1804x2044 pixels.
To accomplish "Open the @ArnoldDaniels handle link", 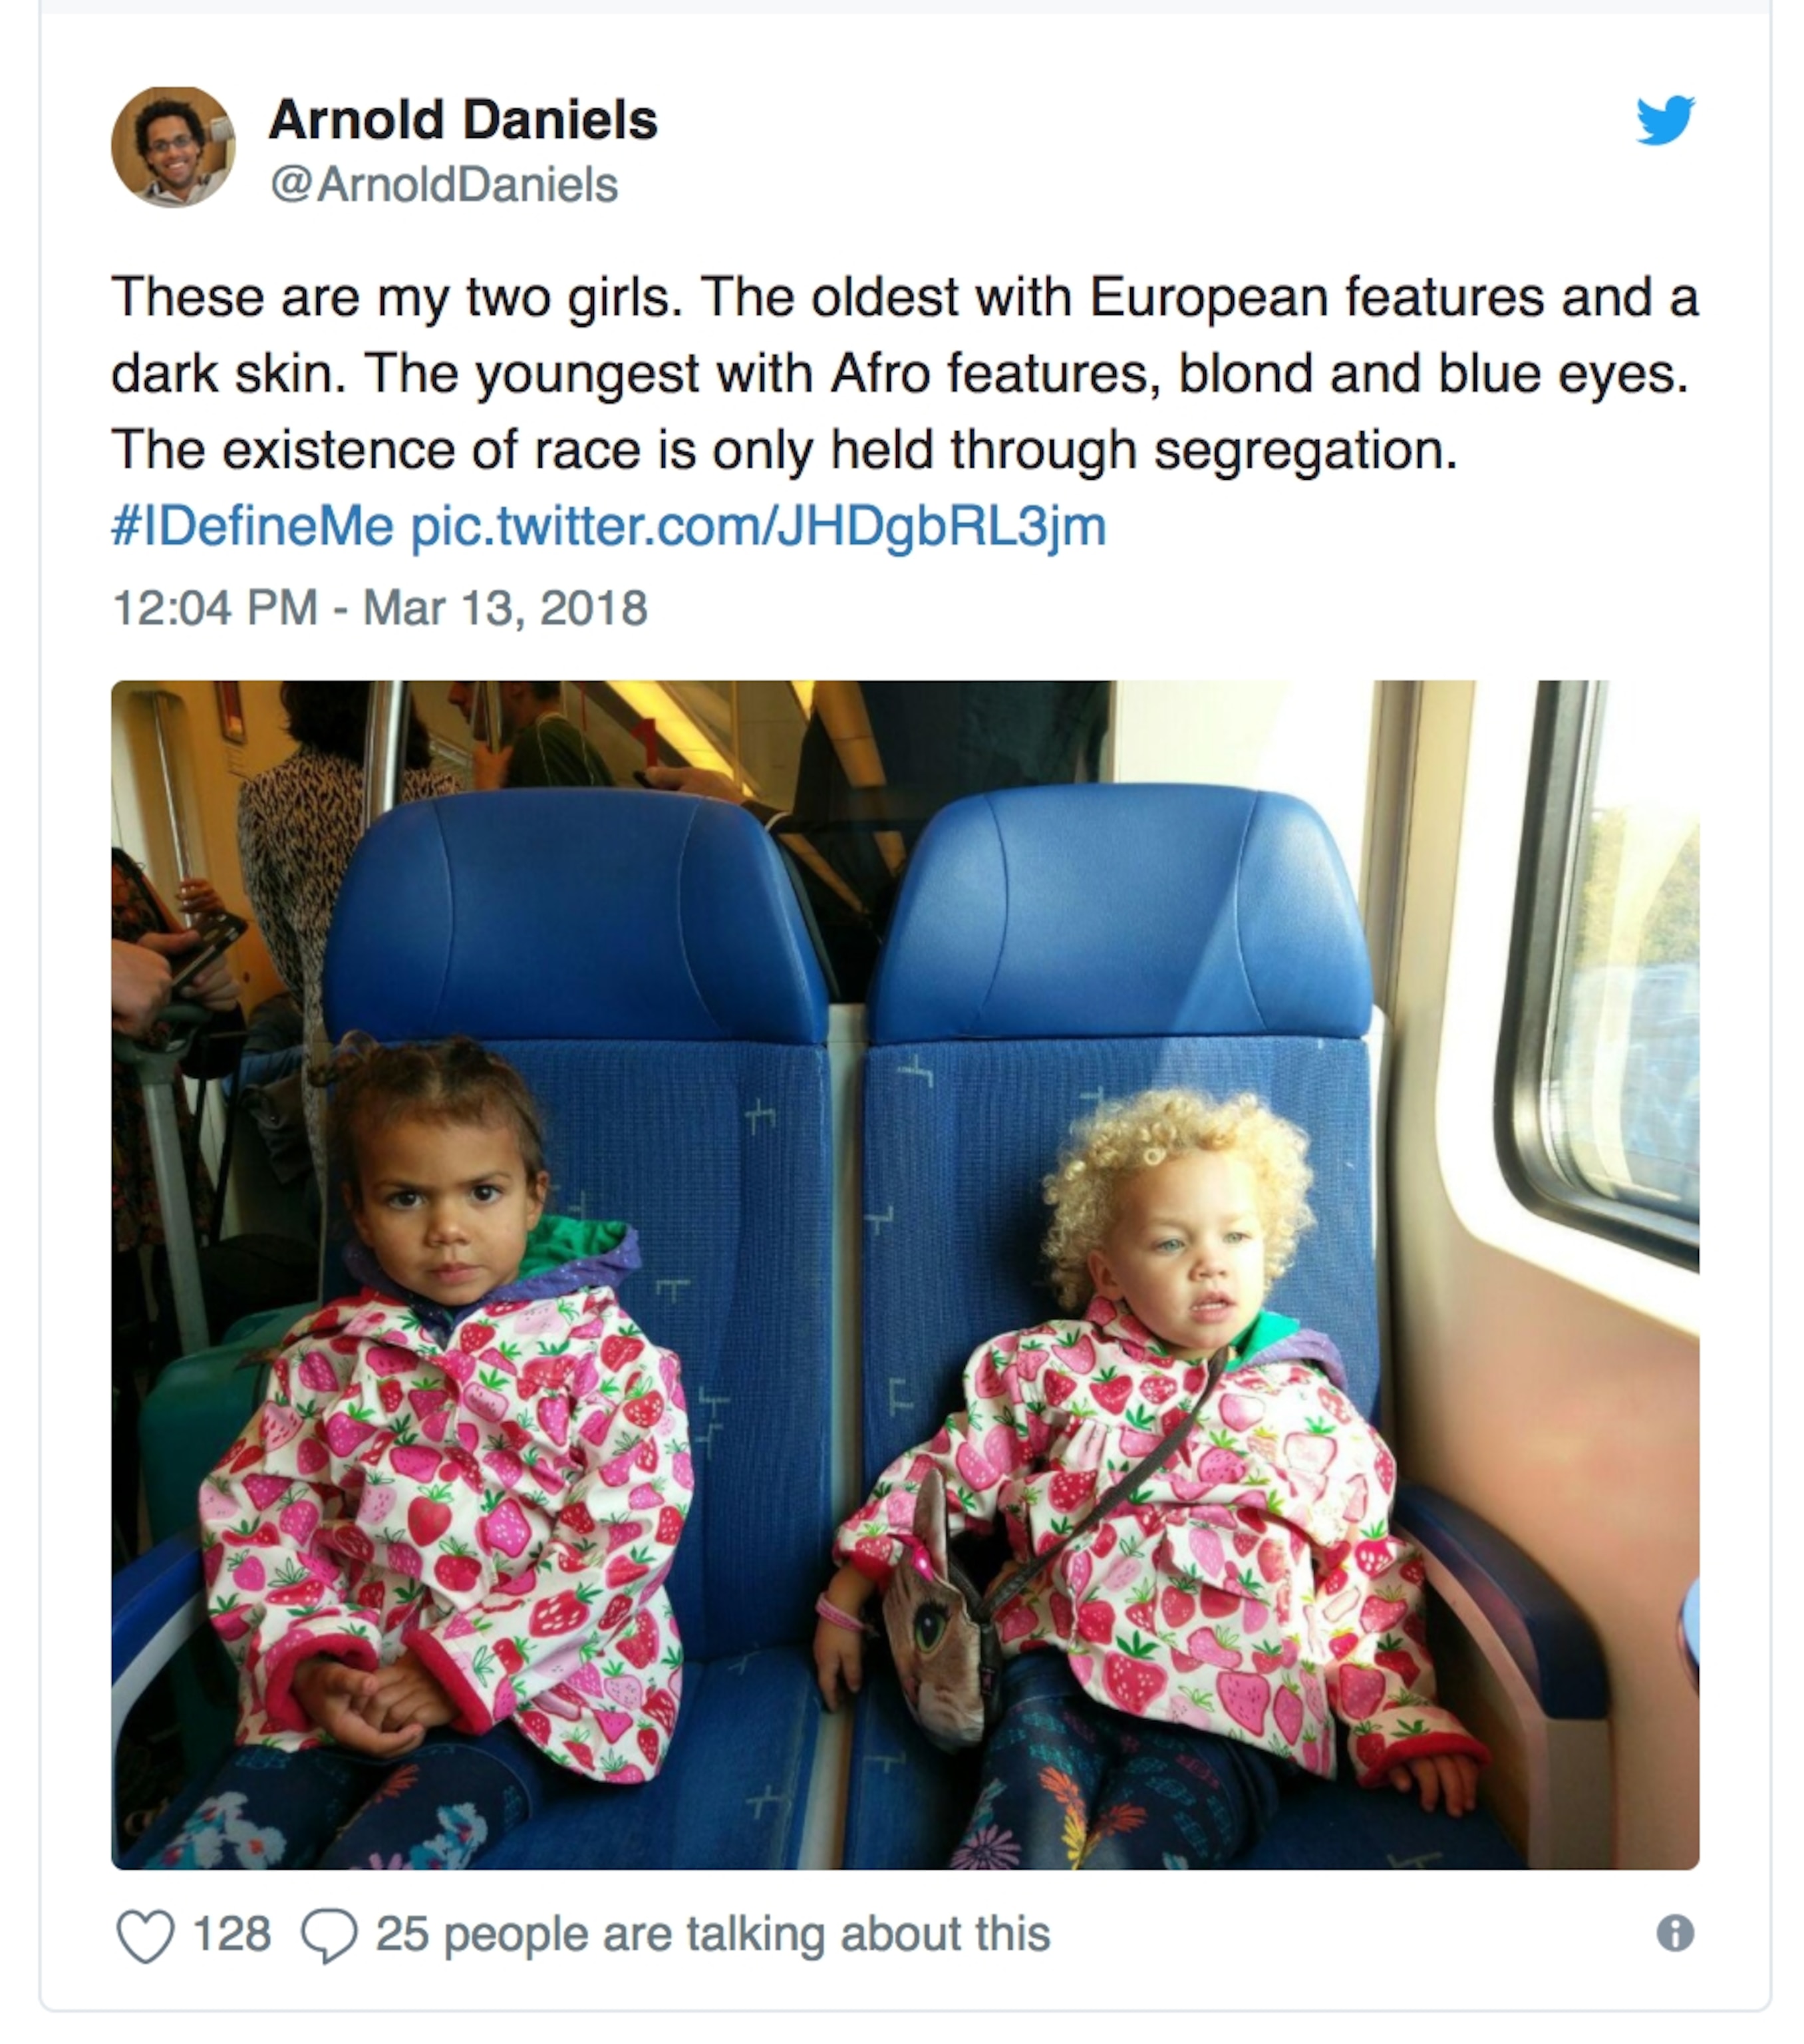I will [x=444, y=185].
